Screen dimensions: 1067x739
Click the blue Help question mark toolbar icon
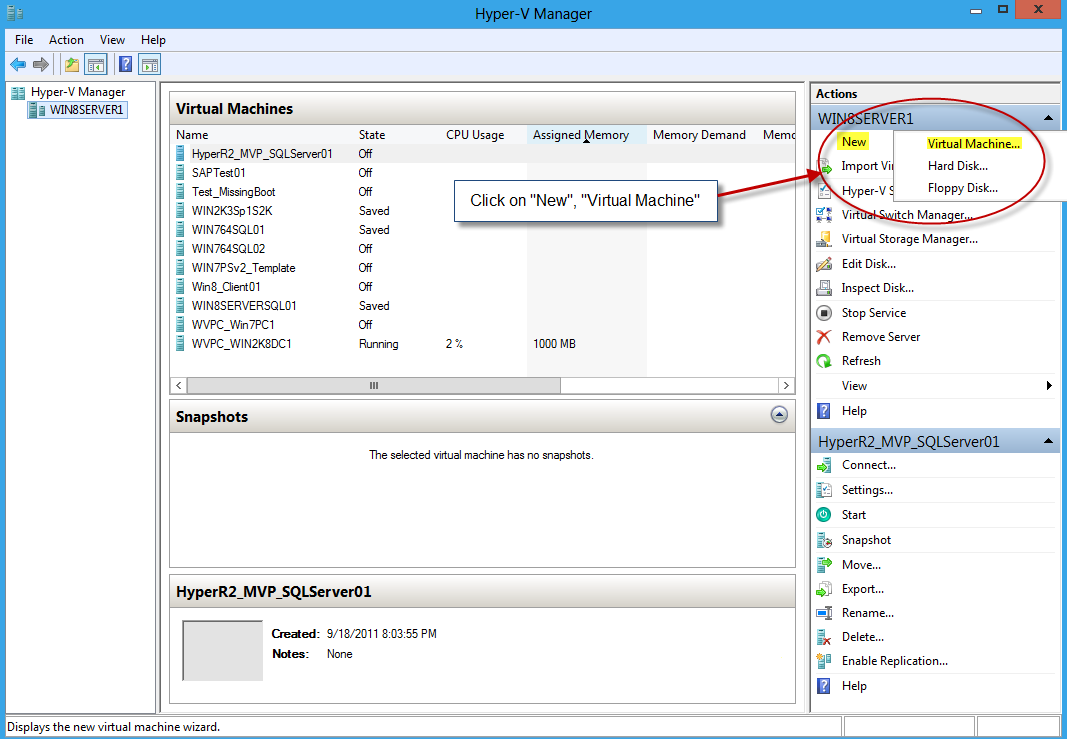[x=125, y=65]
